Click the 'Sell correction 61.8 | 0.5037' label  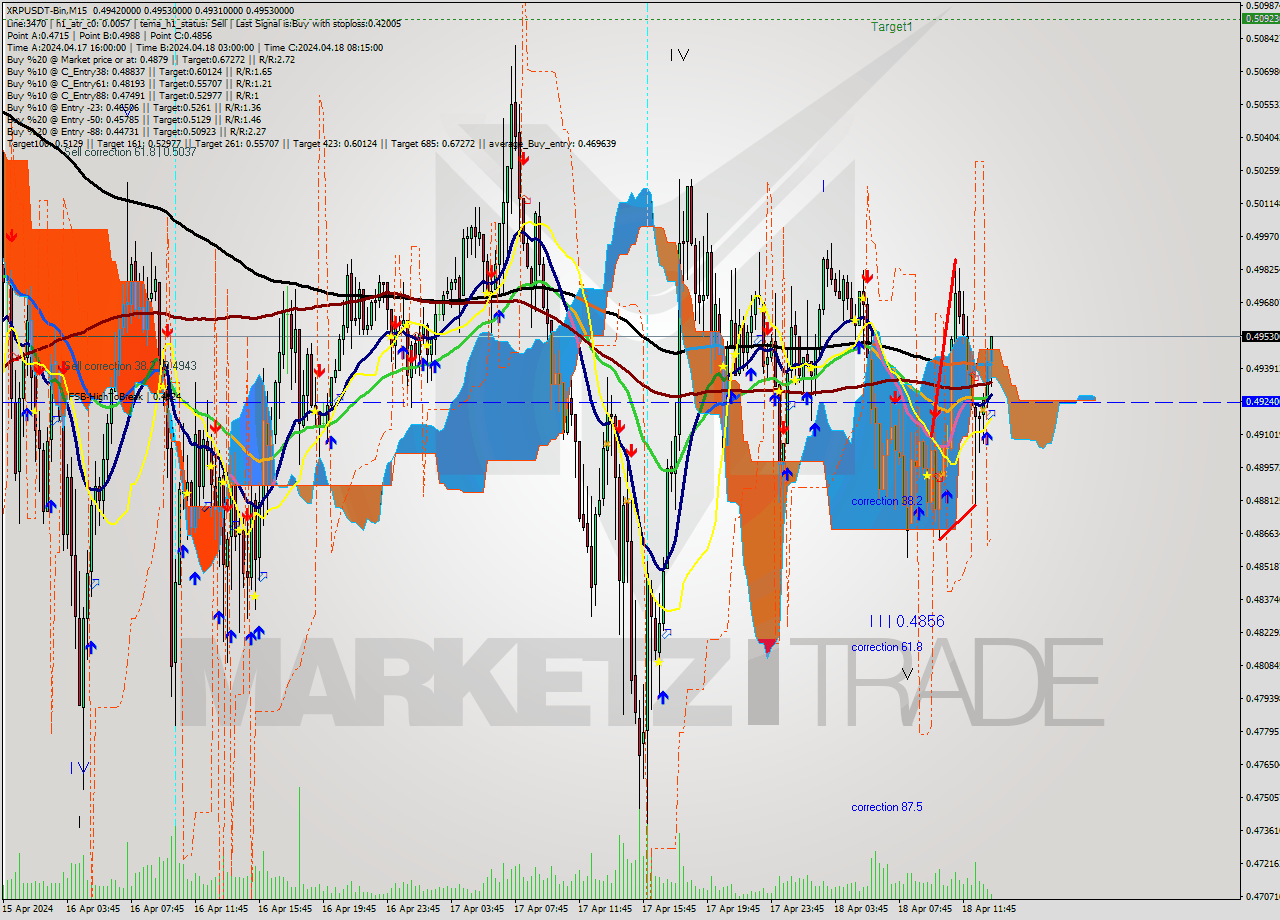tap(129, 152)
